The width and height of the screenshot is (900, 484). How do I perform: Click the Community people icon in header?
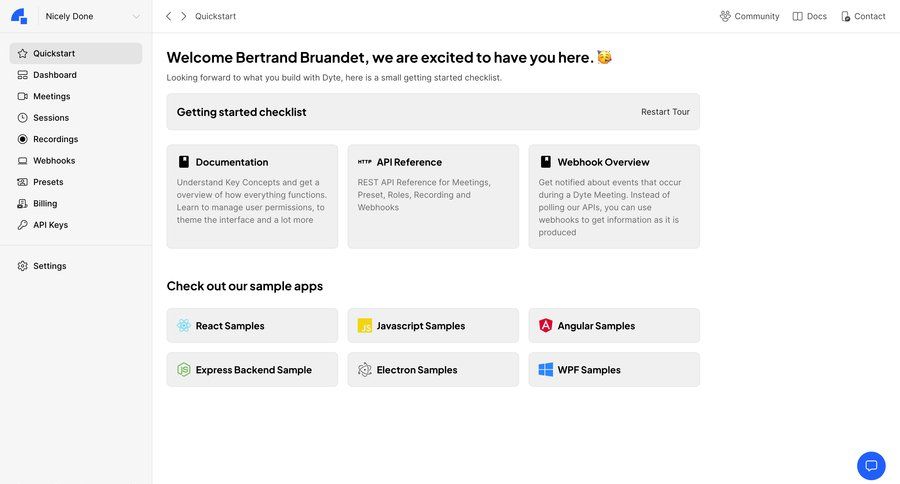click(x=726, y=16)
